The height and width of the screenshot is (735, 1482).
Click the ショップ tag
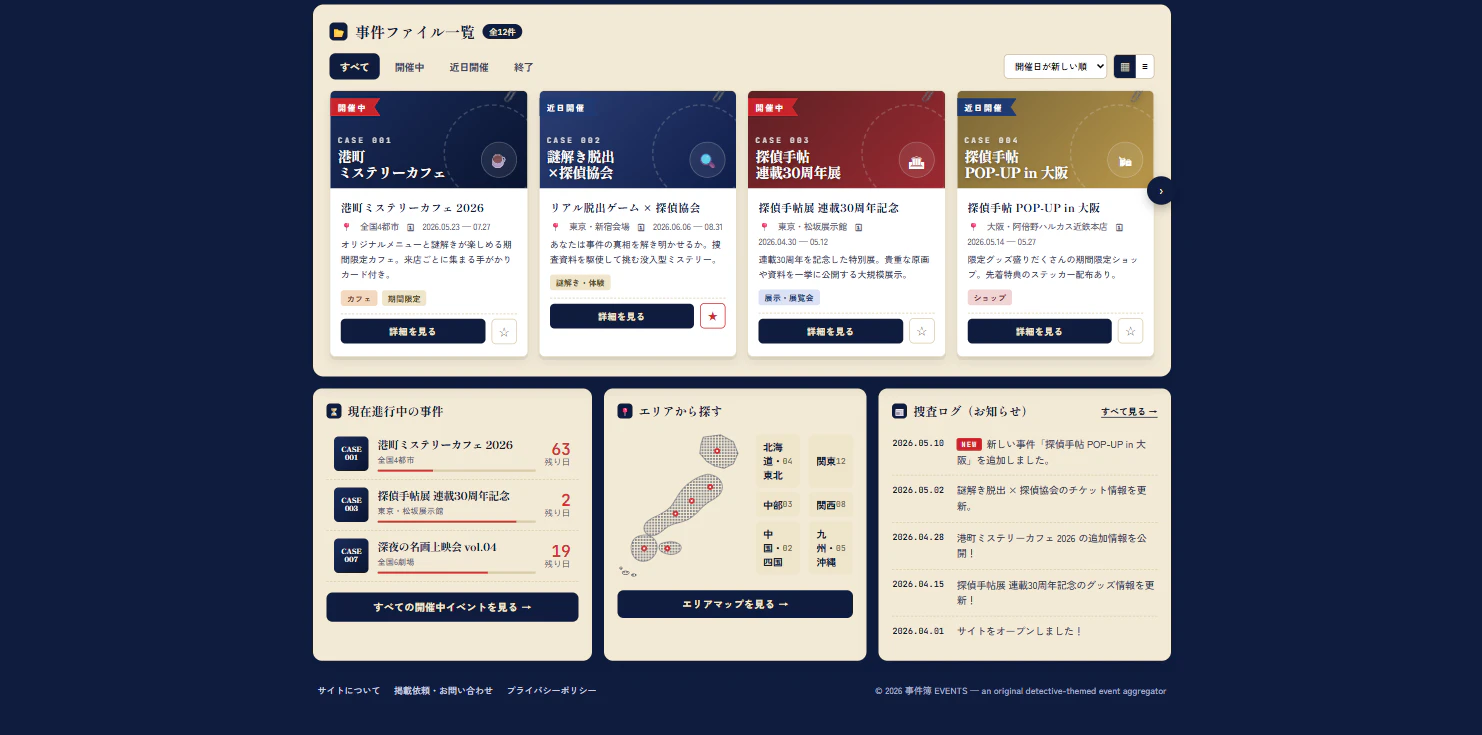coord(990,298)
